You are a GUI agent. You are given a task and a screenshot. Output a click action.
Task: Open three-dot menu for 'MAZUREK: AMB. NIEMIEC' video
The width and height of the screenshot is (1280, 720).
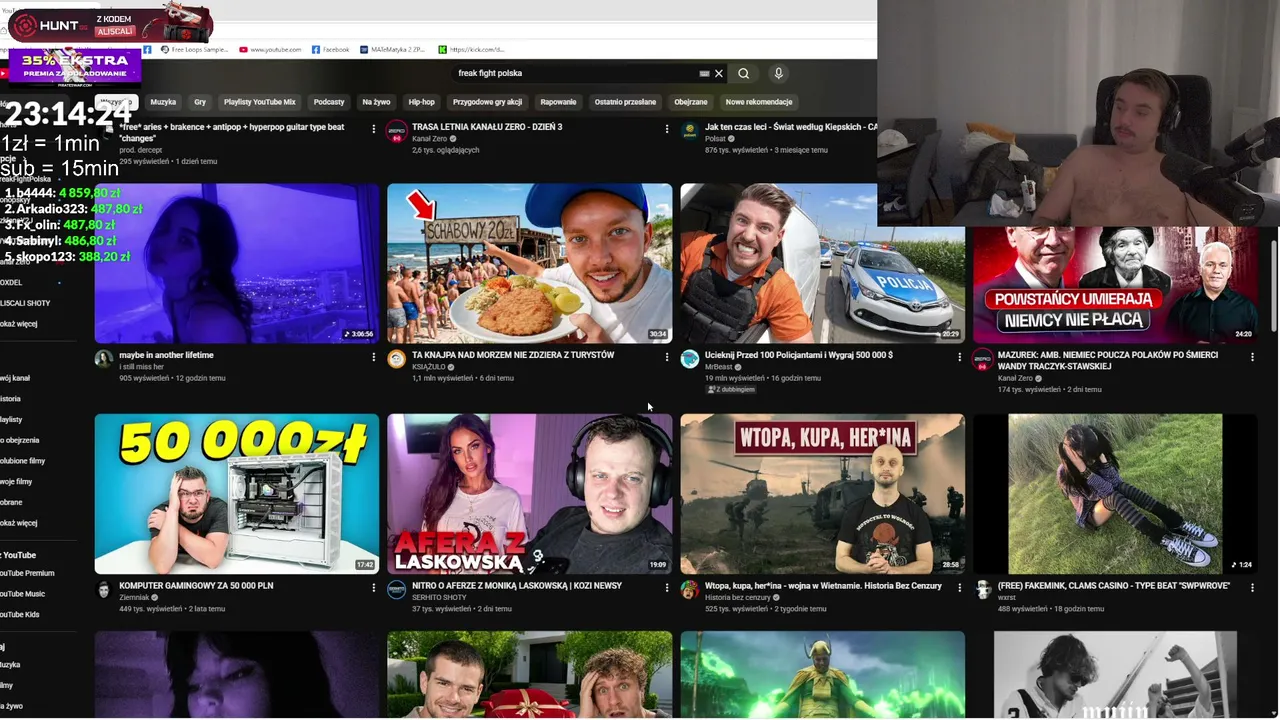(1252, 356)
